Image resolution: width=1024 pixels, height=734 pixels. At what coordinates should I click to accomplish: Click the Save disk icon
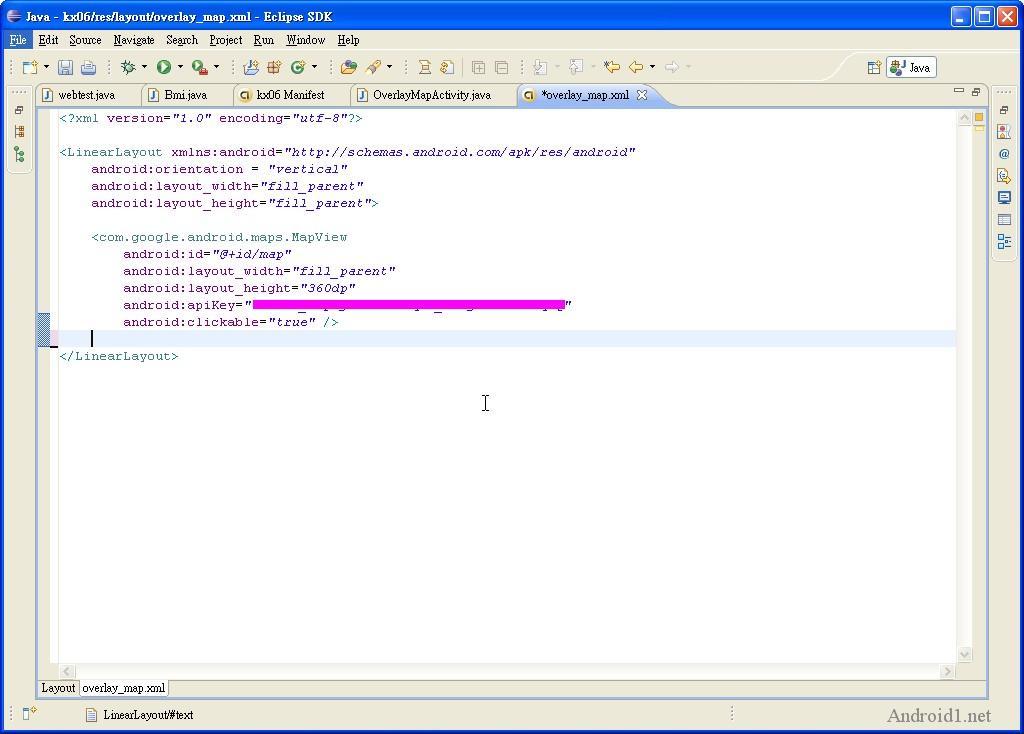(x=65, y=67)
